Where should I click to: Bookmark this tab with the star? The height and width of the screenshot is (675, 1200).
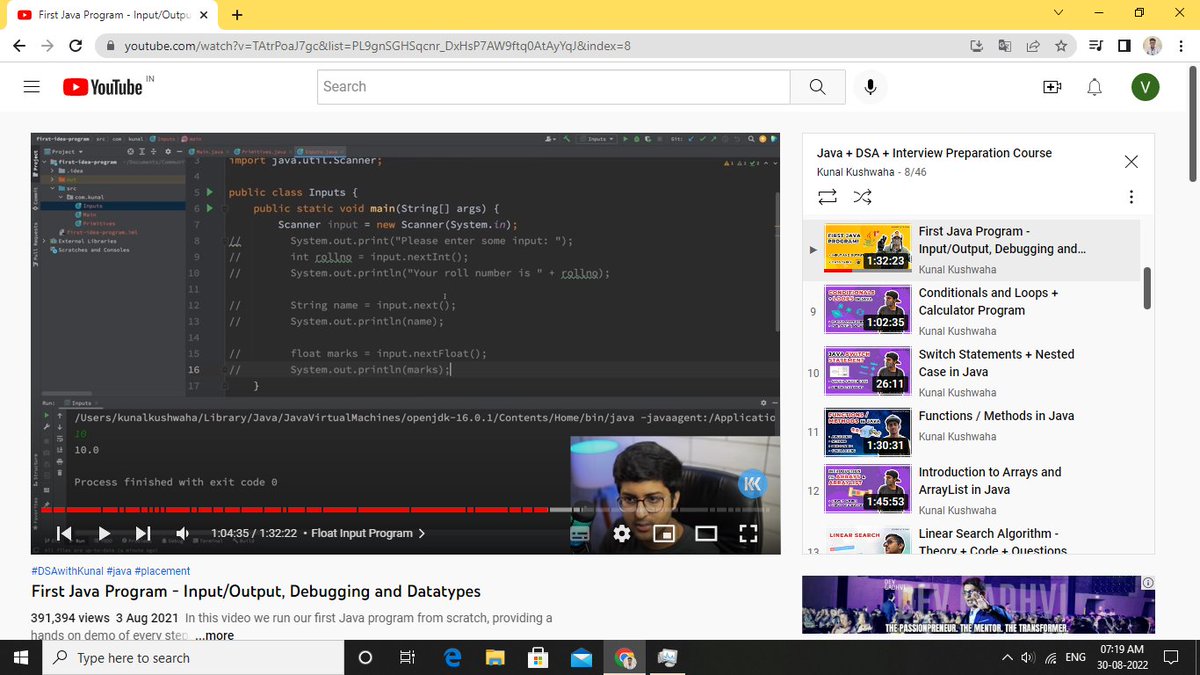(1061, 46)
